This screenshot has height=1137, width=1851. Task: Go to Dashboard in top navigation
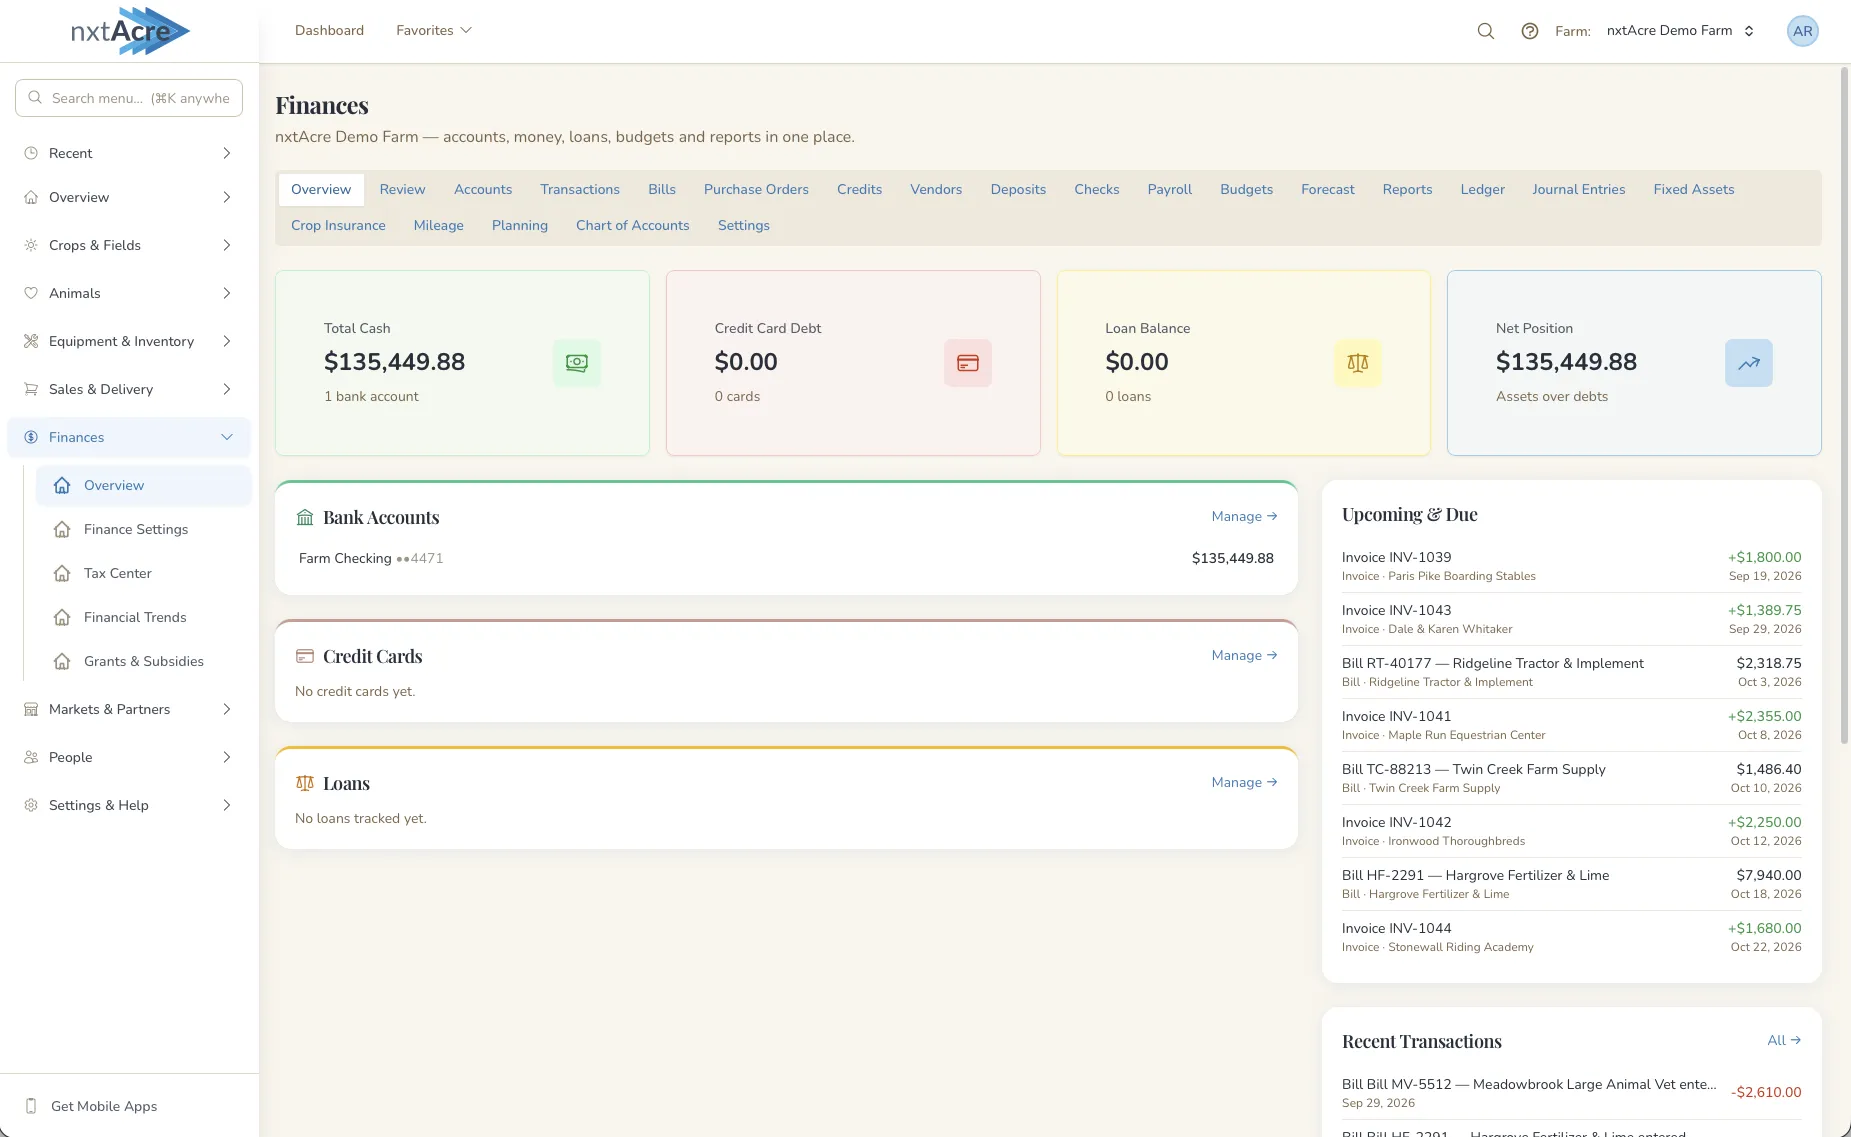tap(329, 31)
